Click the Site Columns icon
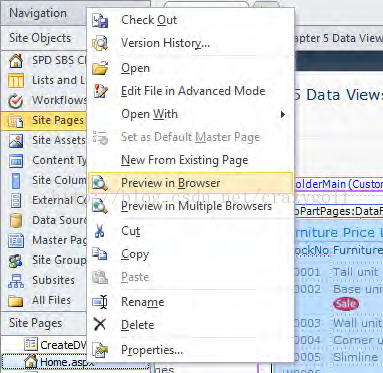 tap(16, 180)
